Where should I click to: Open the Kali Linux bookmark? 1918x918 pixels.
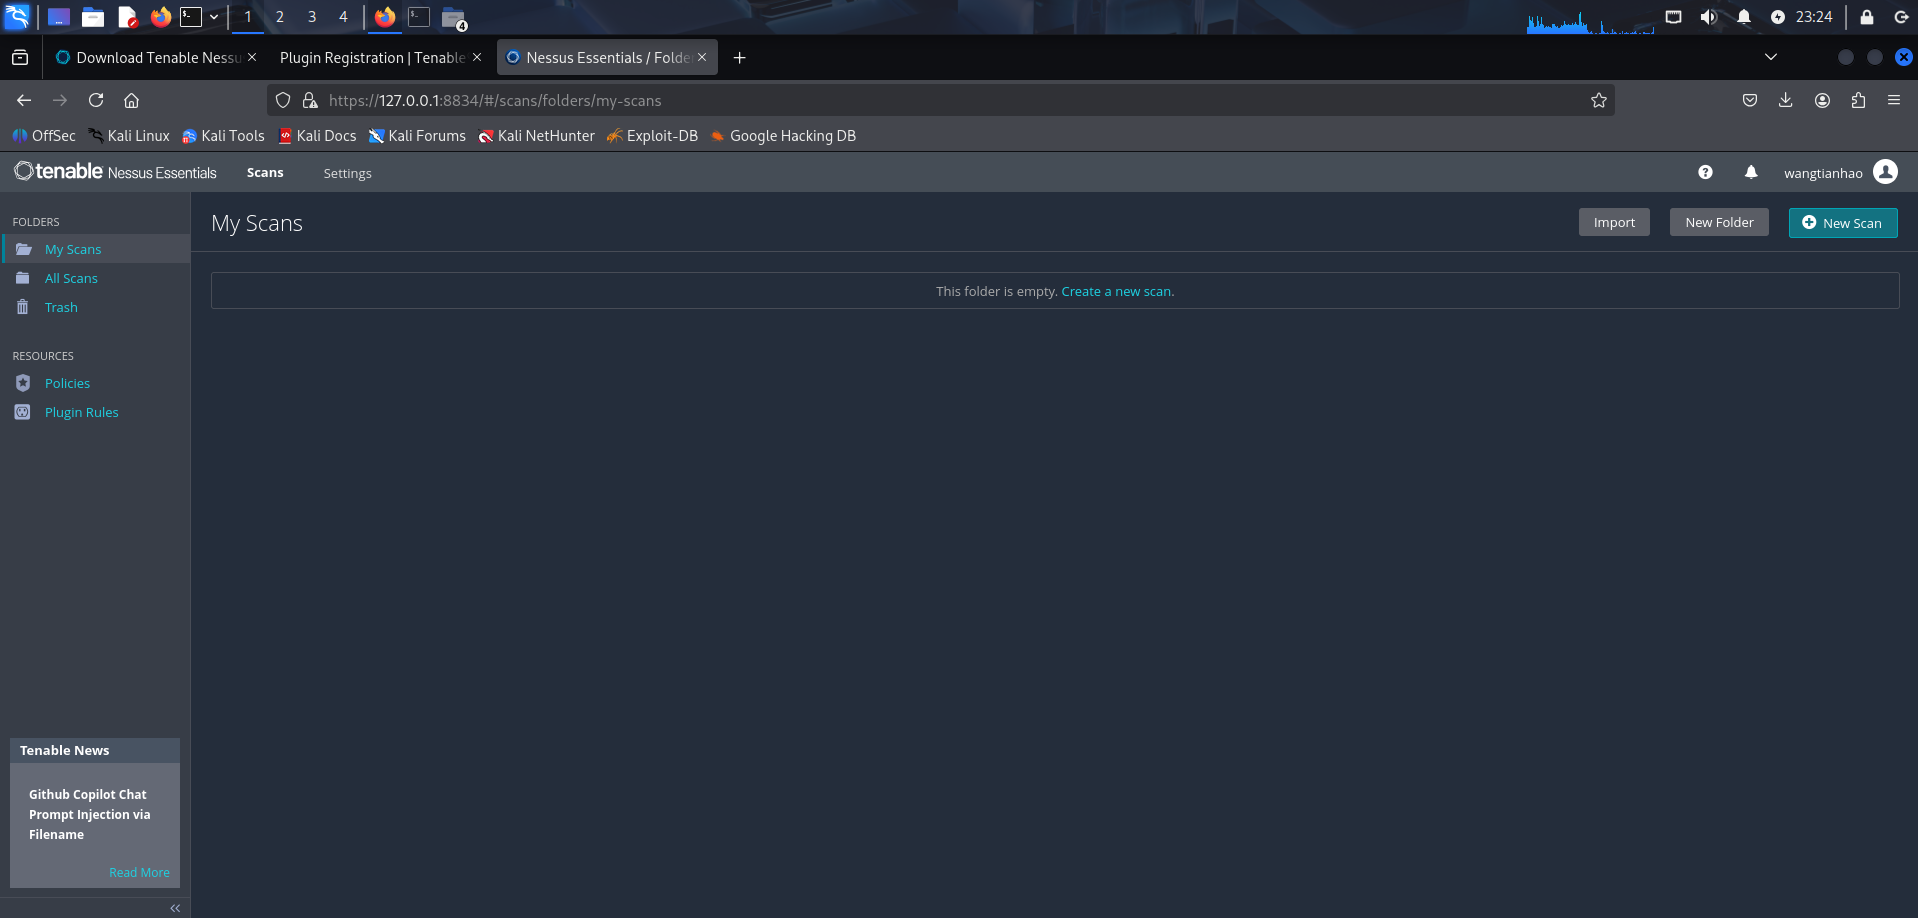(x=129, y=136)
